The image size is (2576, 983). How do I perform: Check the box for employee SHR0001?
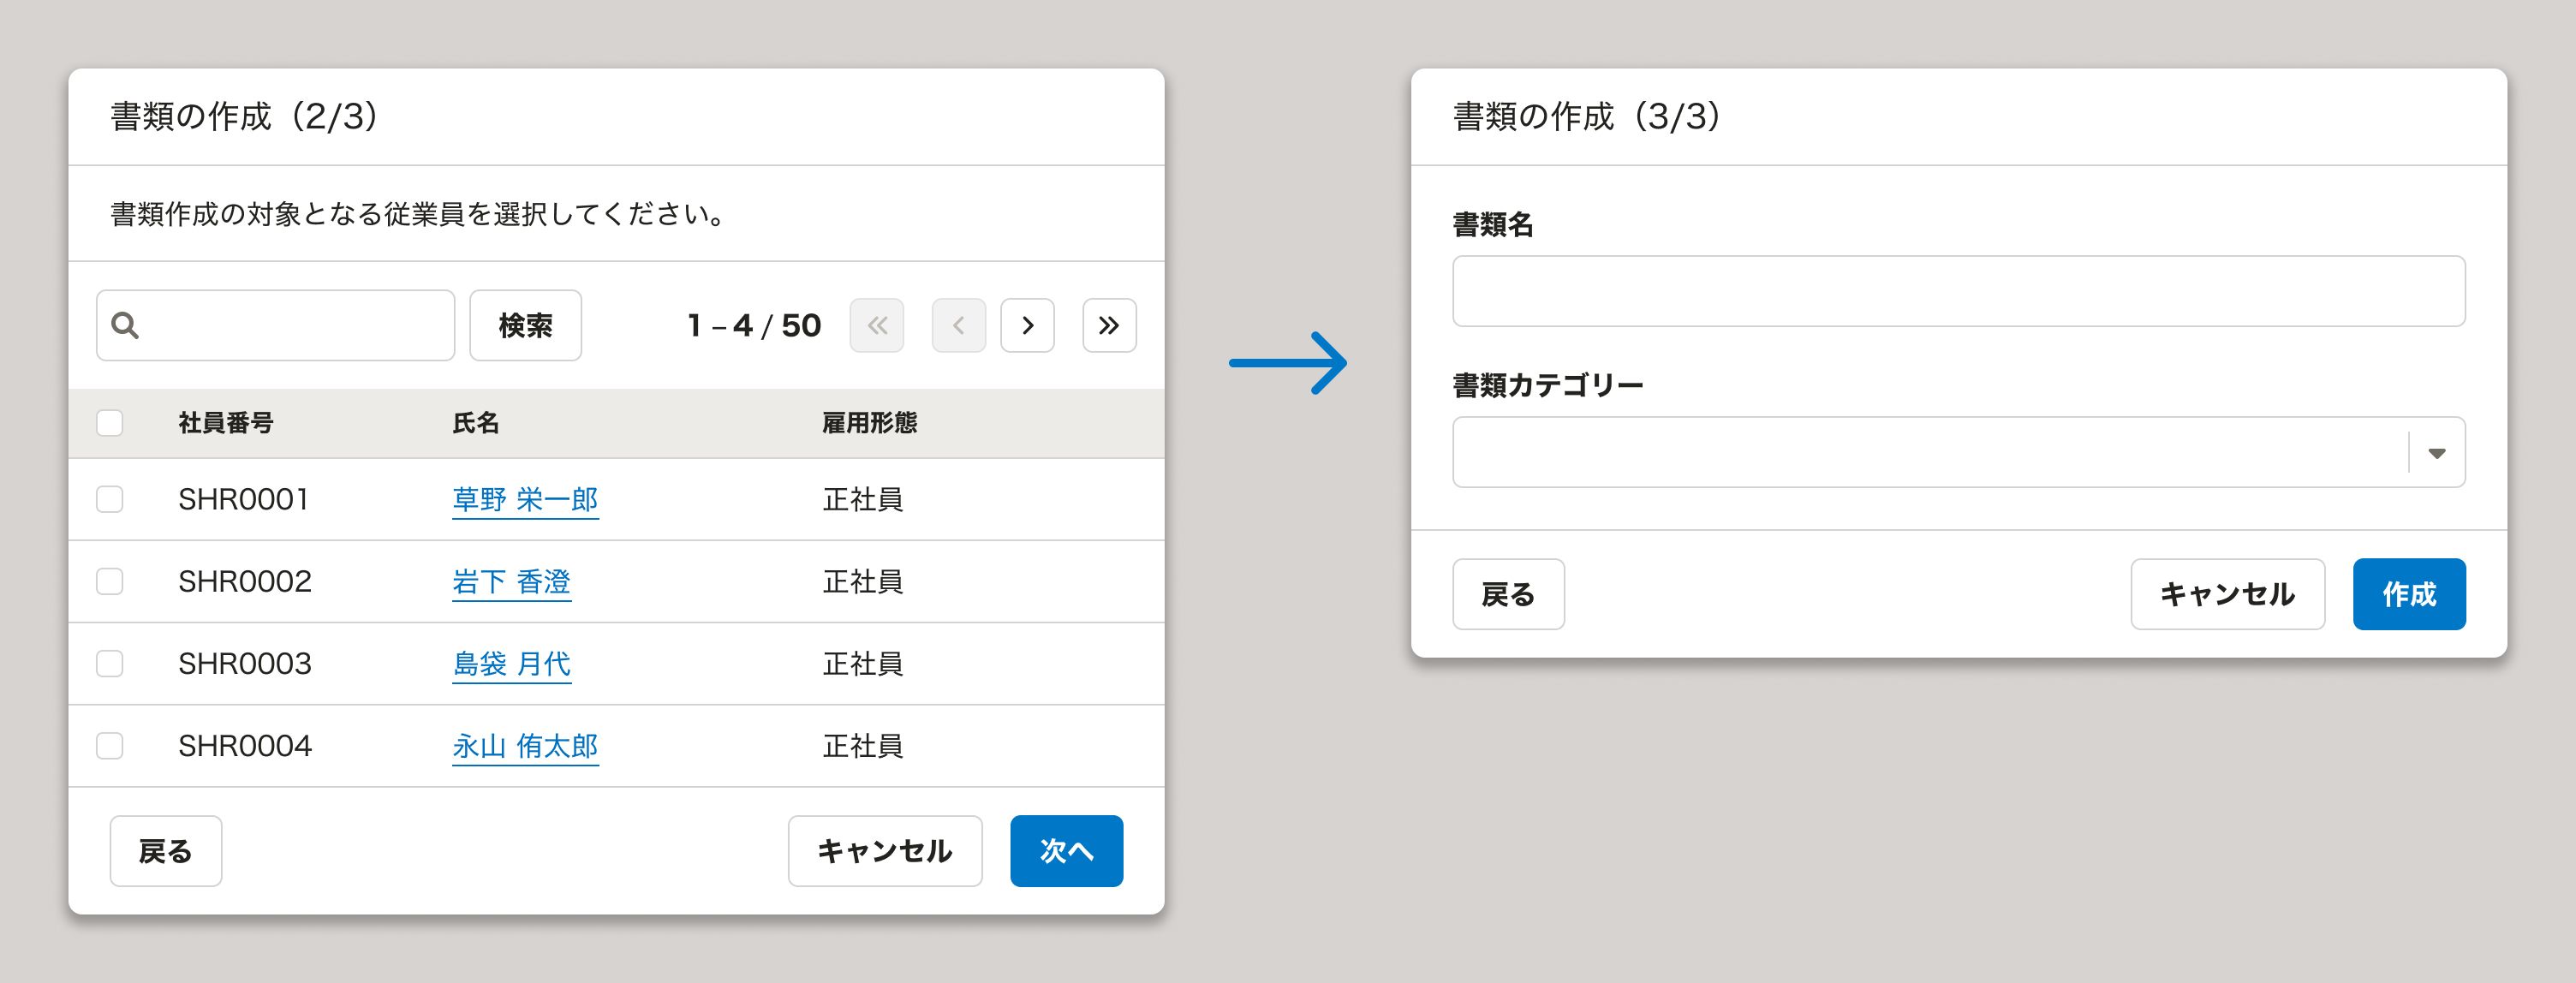(110, 499)
